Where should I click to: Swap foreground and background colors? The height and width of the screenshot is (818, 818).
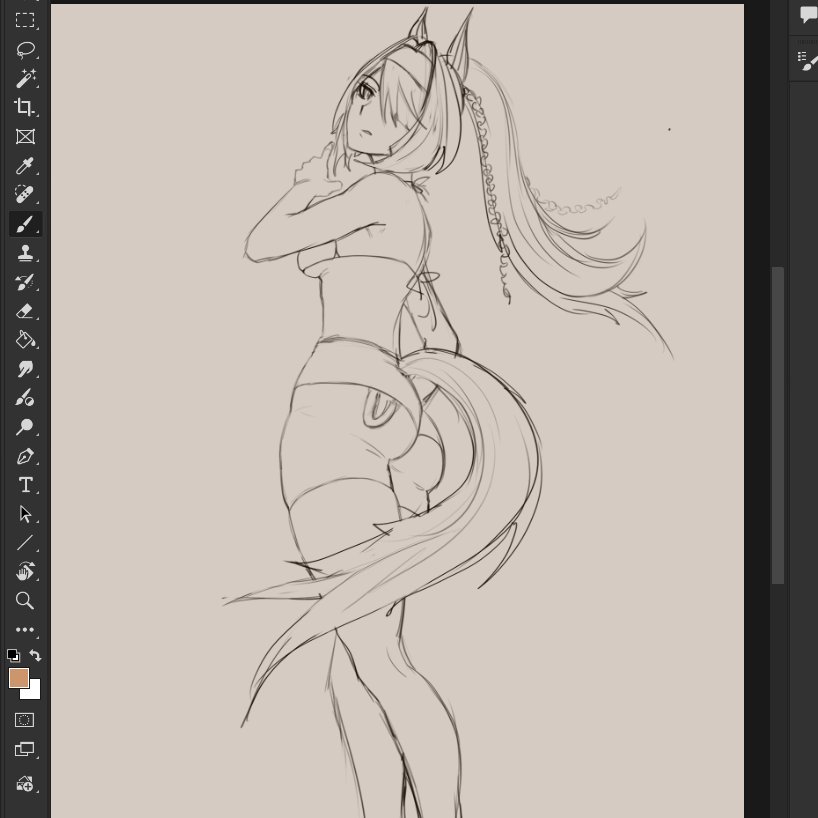pyautogui.click(x=35, y=655)
